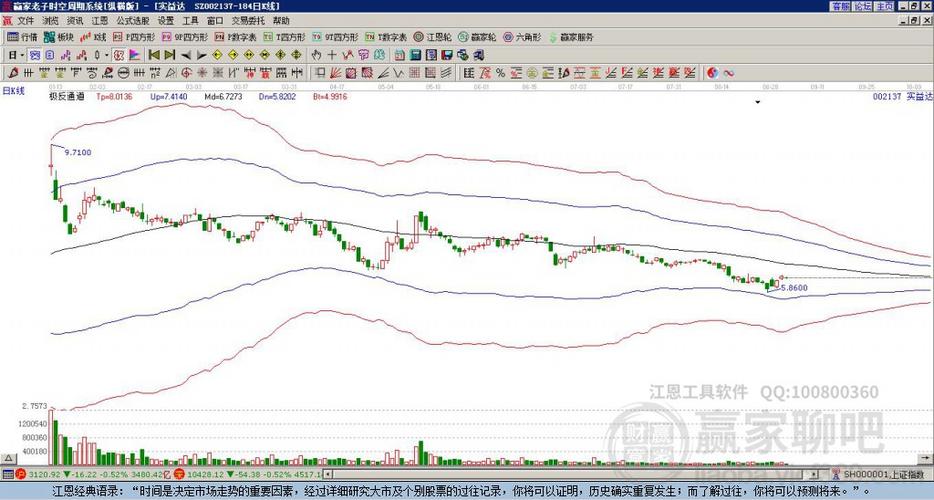Screen dimensions: 934x500
Task: Toggle the second highlighted view-mode button
Action: 49,55
